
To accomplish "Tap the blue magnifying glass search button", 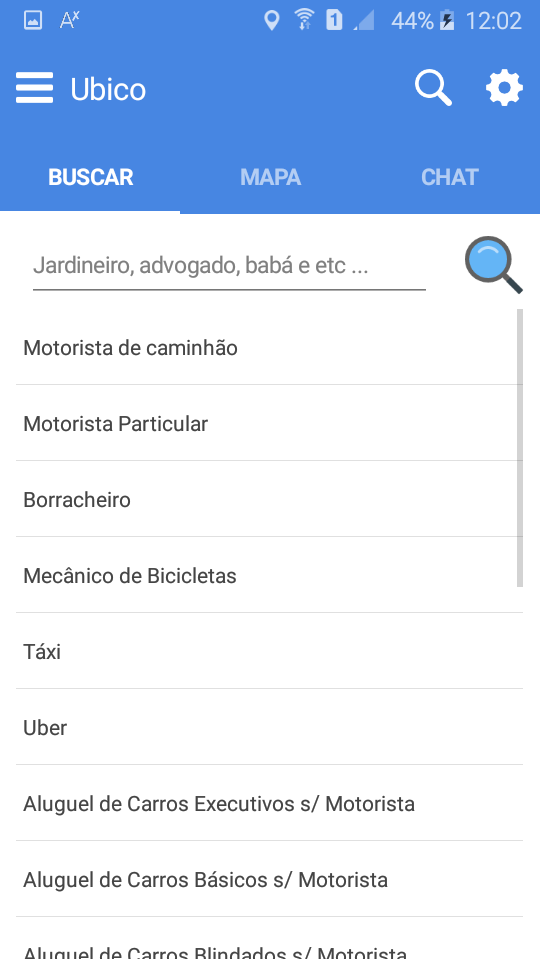I will tap(493, 264).
